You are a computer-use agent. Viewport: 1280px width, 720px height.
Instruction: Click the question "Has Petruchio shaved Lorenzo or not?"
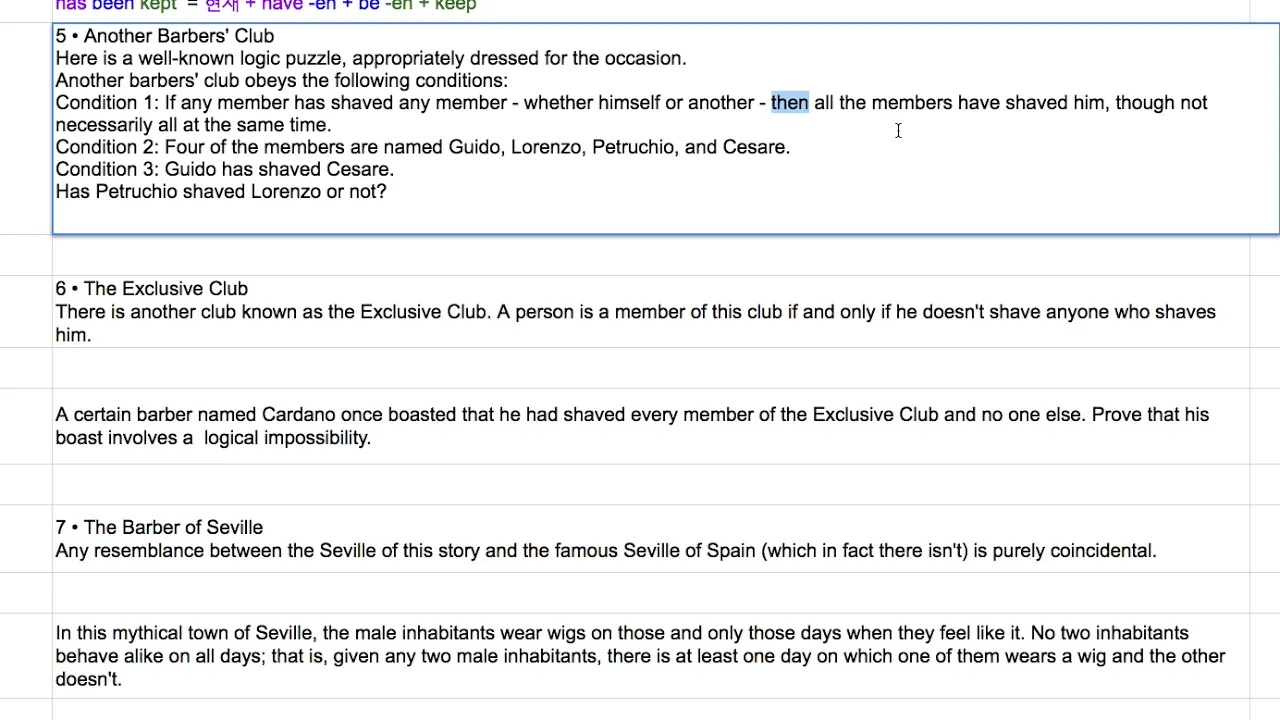221,191
